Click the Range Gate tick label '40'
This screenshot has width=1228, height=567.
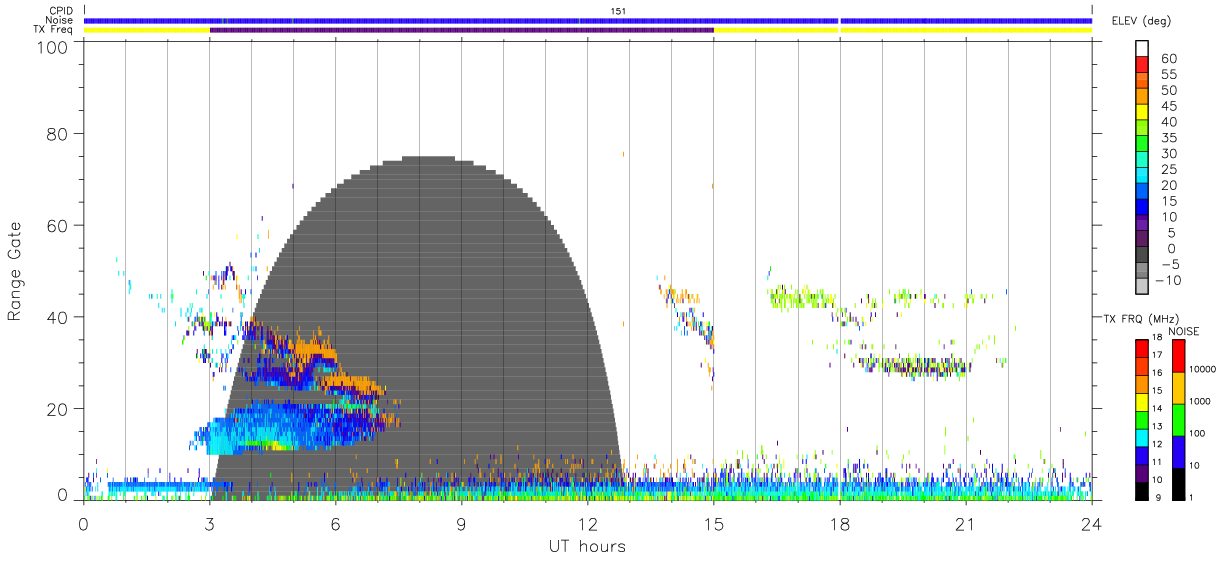[59, 317]
